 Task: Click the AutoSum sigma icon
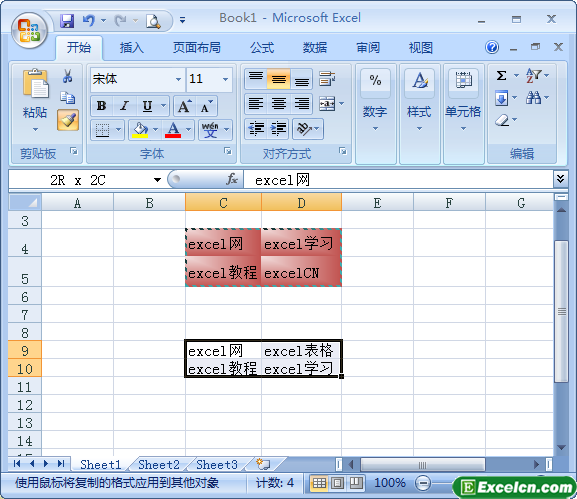coord(501,76)
